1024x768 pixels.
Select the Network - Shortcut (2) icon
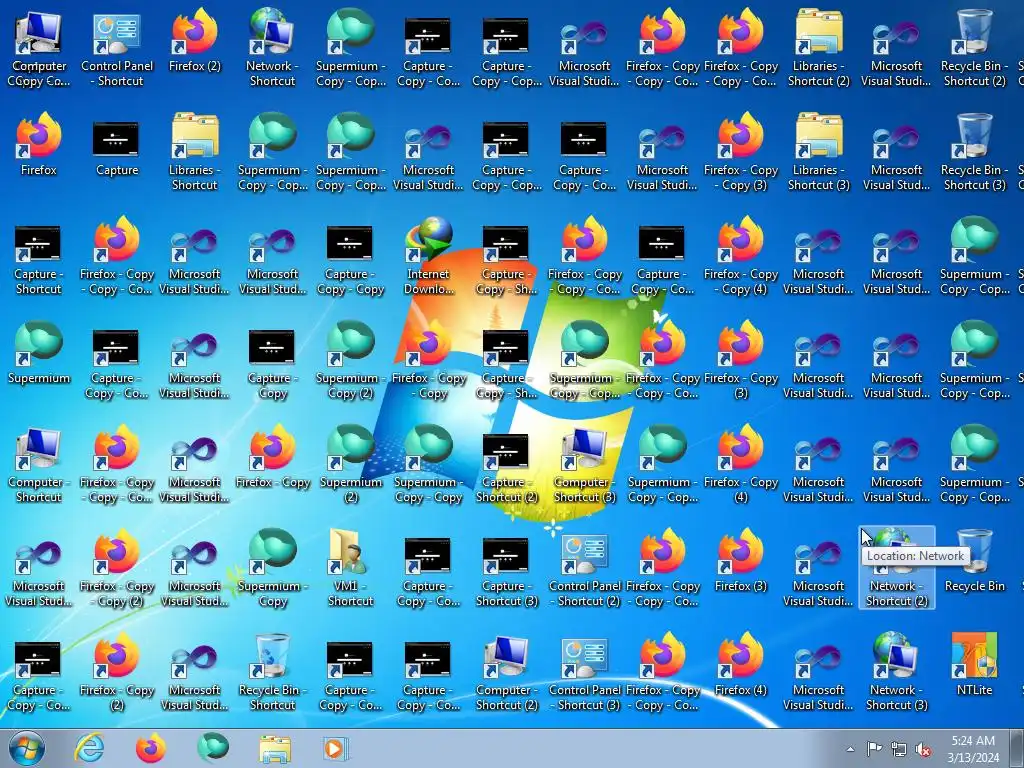(897, 567)
